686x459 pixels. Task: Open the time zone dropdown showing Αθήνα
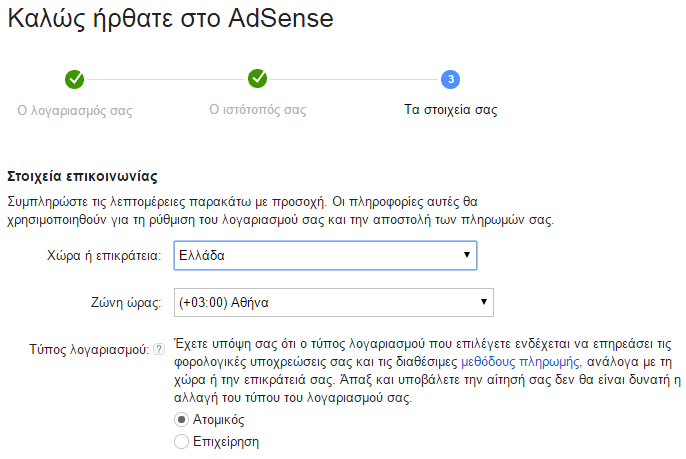[x=333, y=302]
